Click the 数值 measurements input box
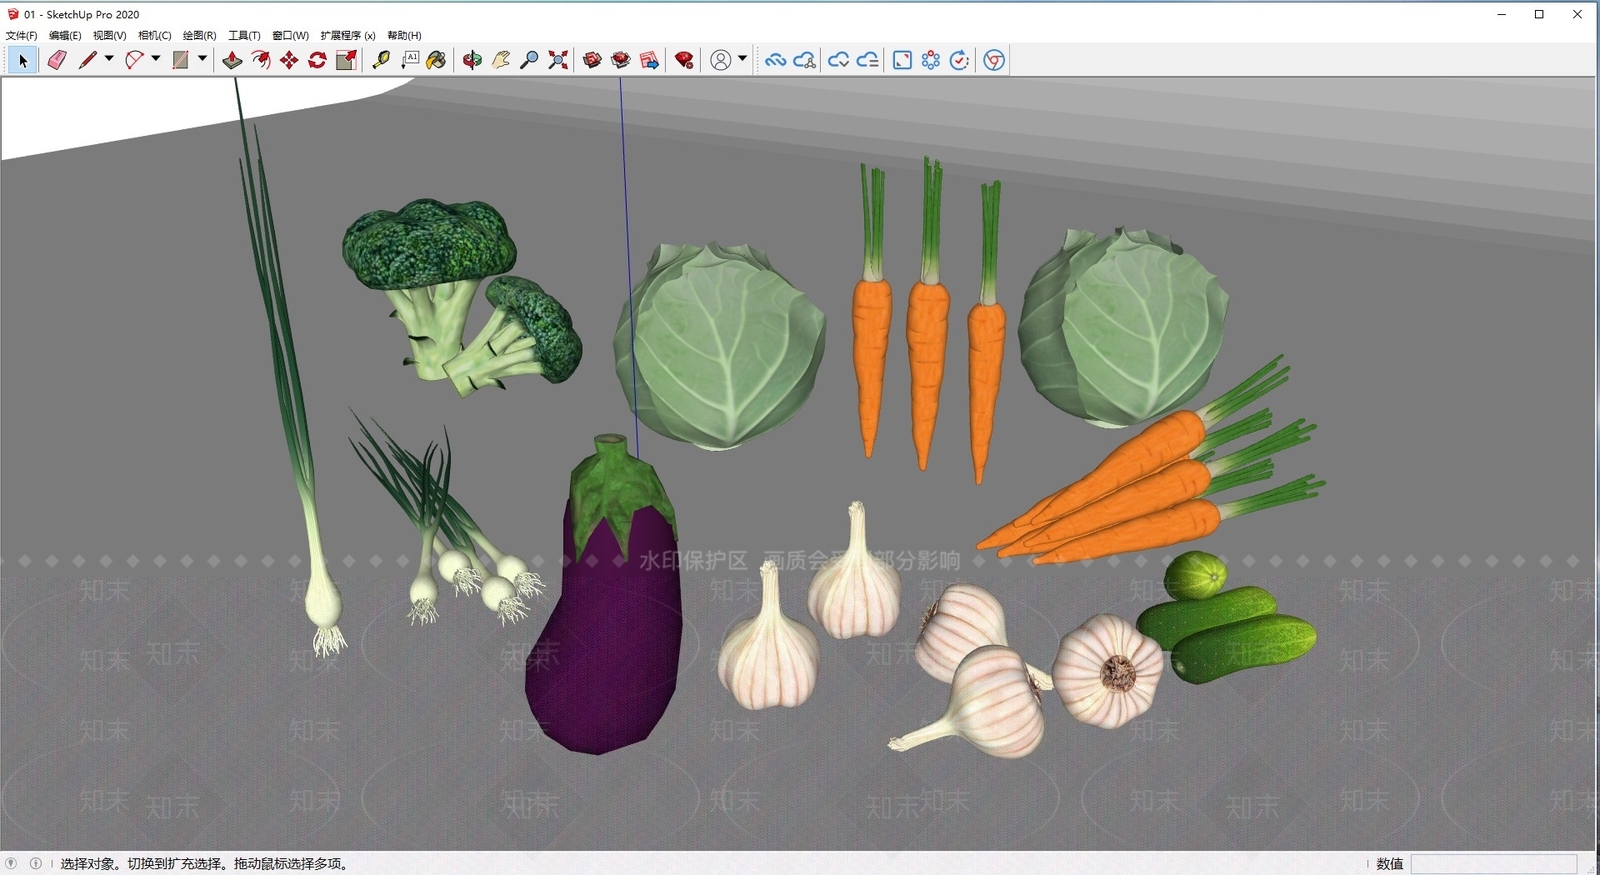Screen dimensions: 1600x875 click(1494, 864)
